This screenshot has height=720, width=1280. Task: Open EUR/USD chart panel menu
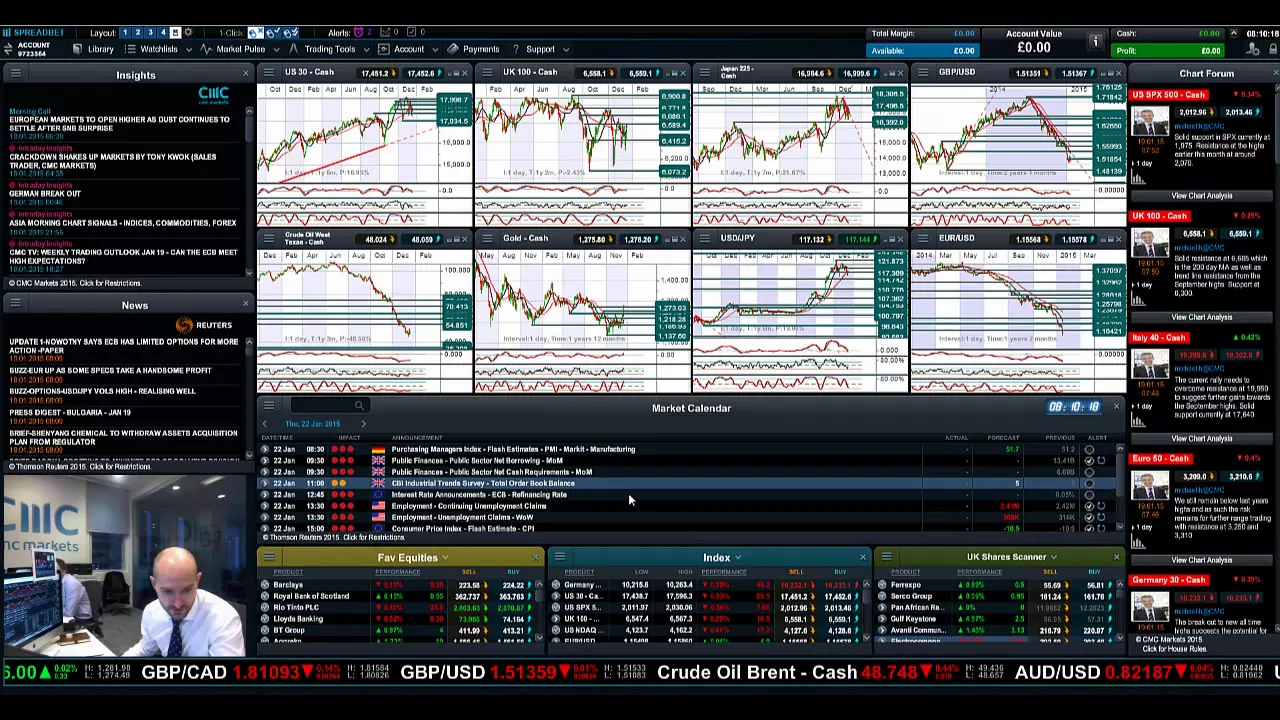point(922,239)
